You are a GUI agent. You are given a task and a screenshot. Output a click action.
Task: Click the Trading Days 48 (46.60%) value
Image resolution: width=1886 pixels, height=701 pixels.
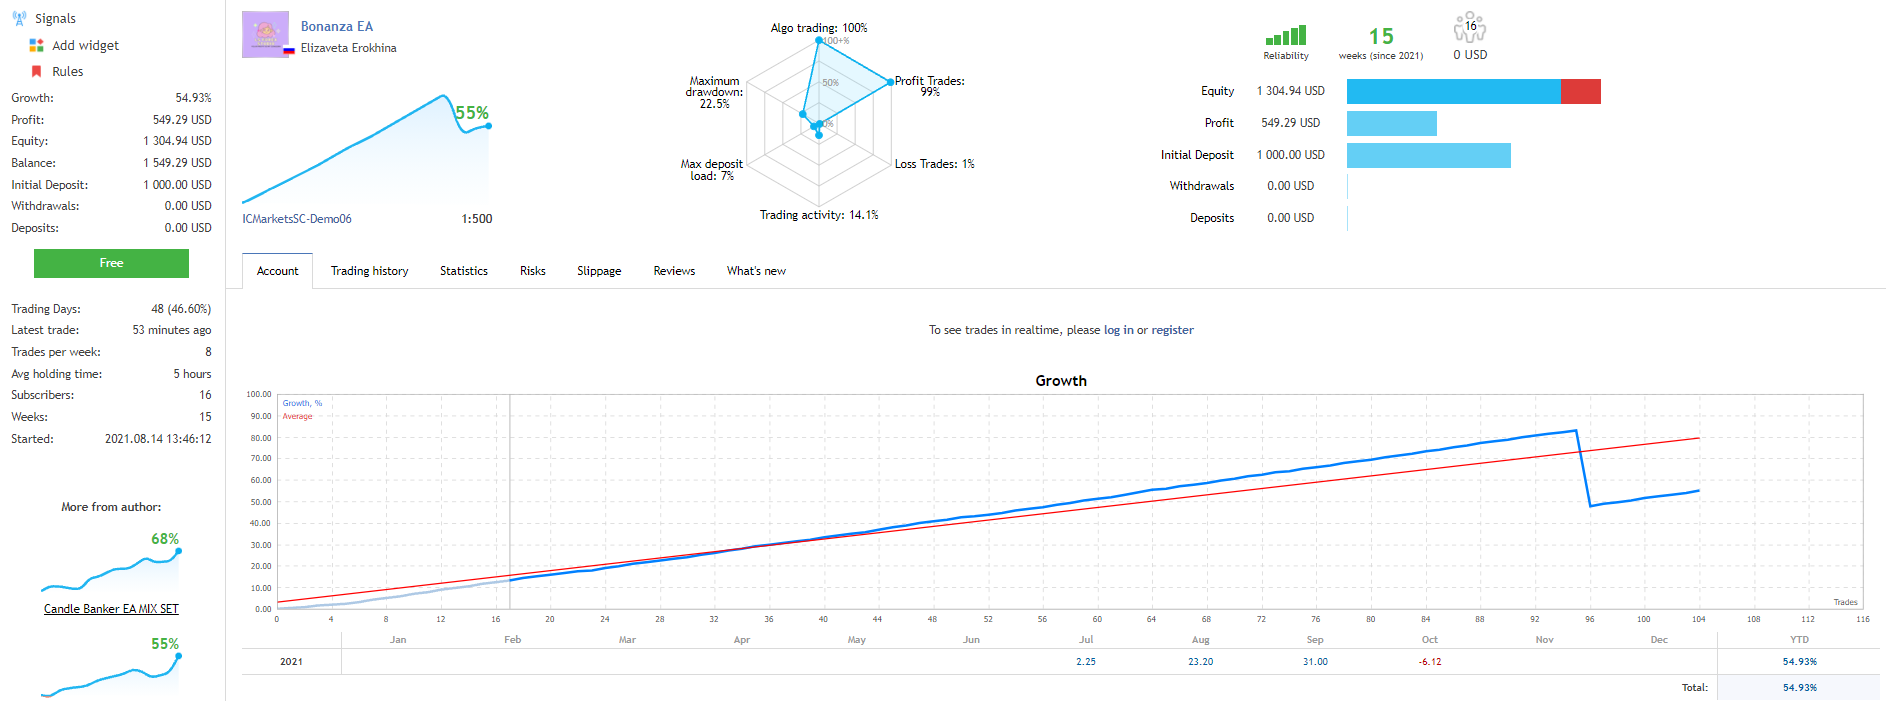[181, 309]
